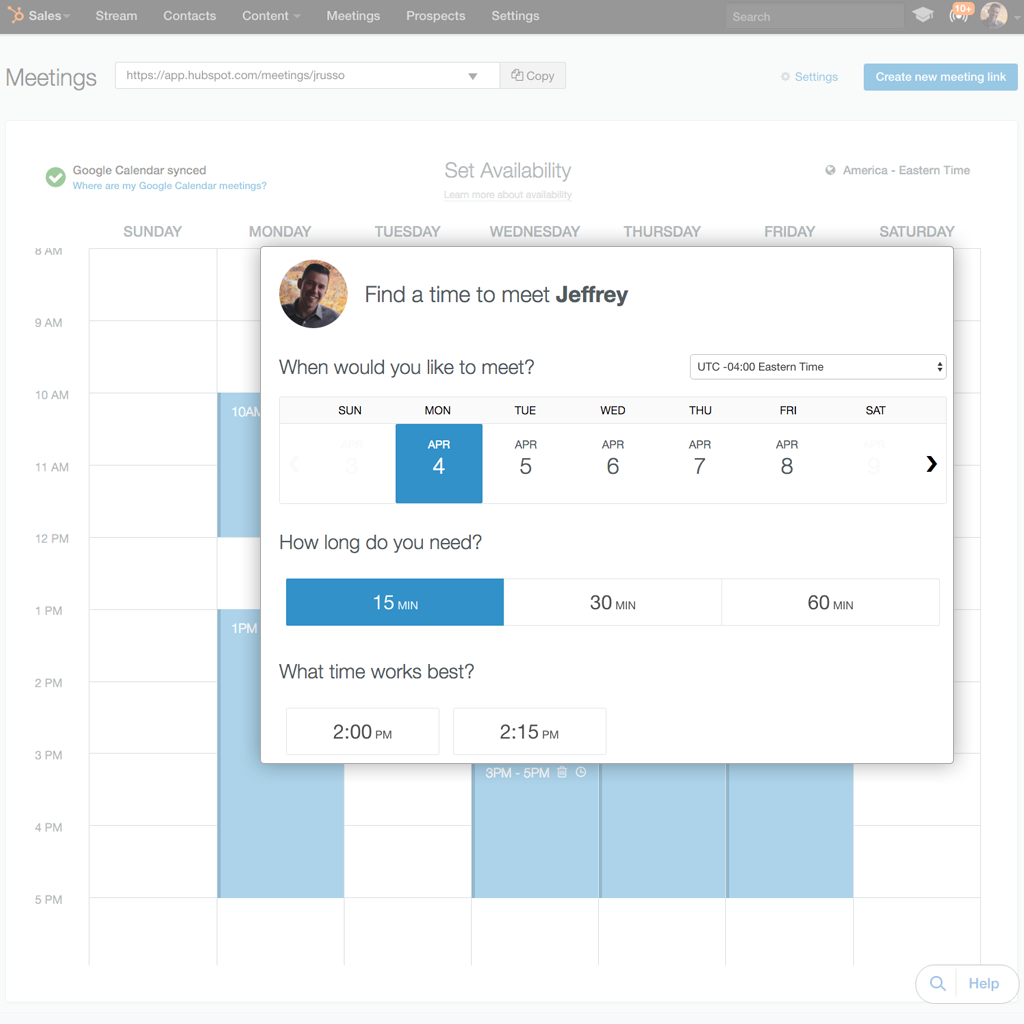This screenshot has height=1024, width=1024.
Task: Open the Prospects menu item
Action: [435, 15]
